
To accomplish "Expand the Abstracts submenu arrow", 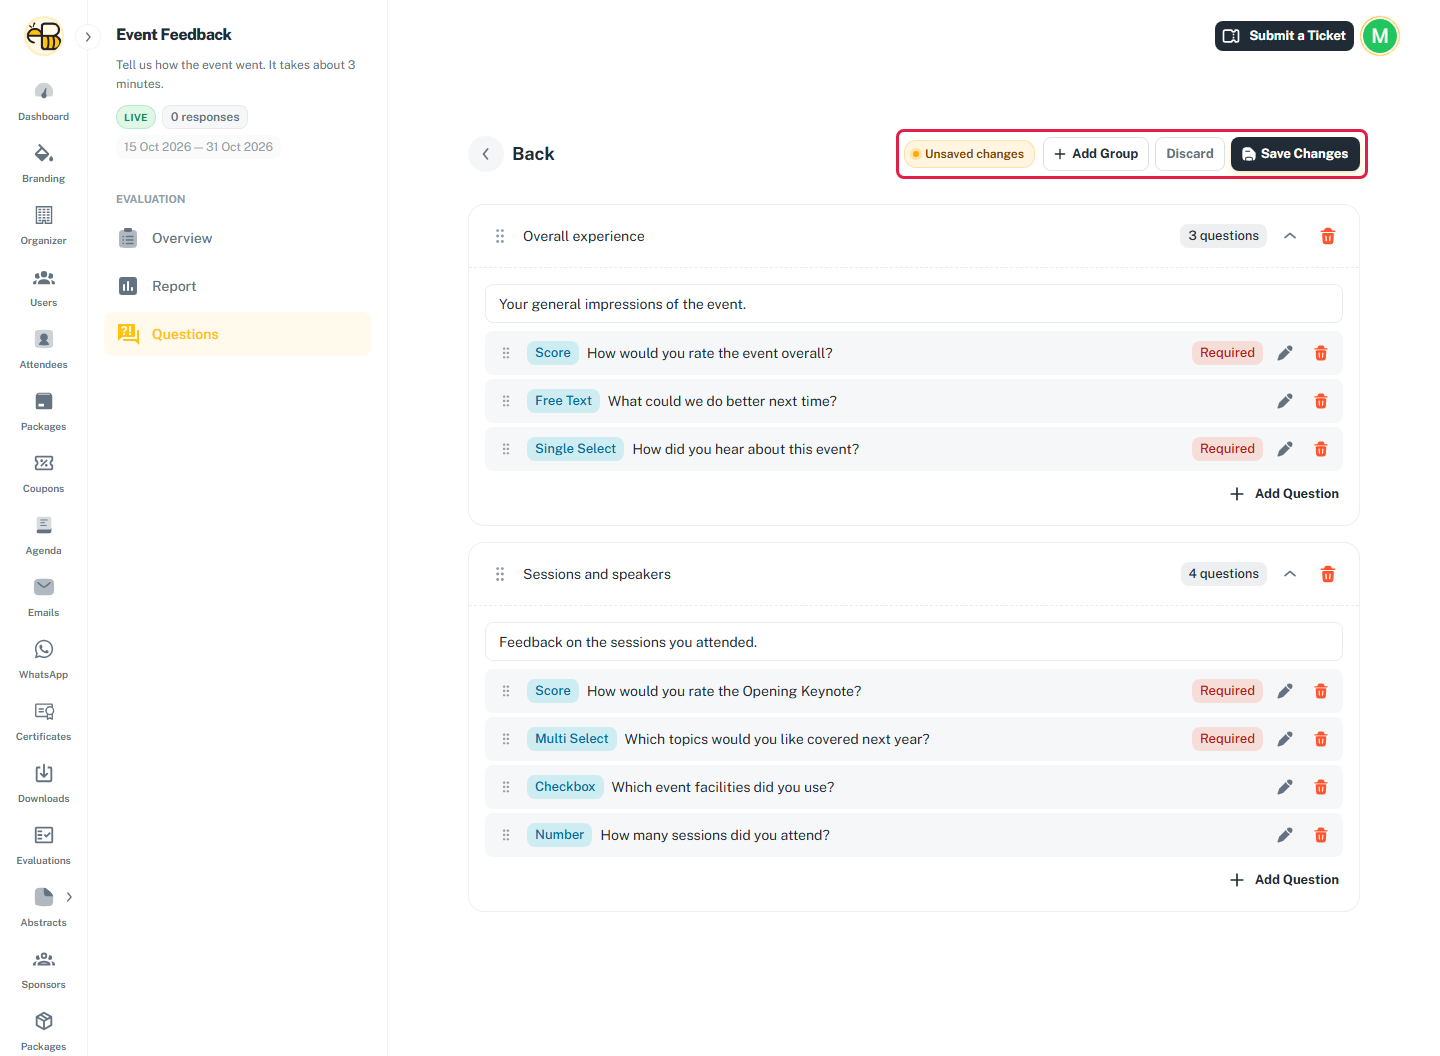I will [x=69, y=897].
